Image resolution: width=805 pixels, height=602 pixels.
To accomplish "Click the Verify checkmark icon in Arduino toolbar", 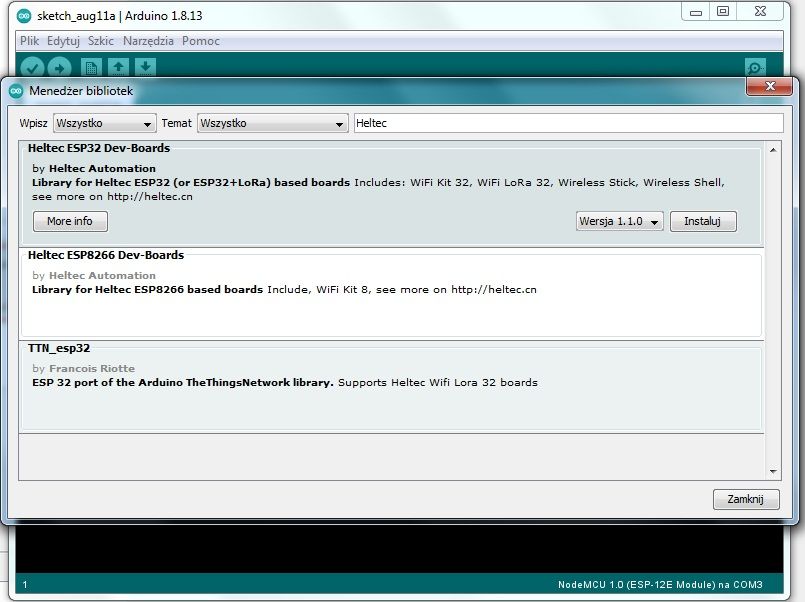I will (32, 67).
